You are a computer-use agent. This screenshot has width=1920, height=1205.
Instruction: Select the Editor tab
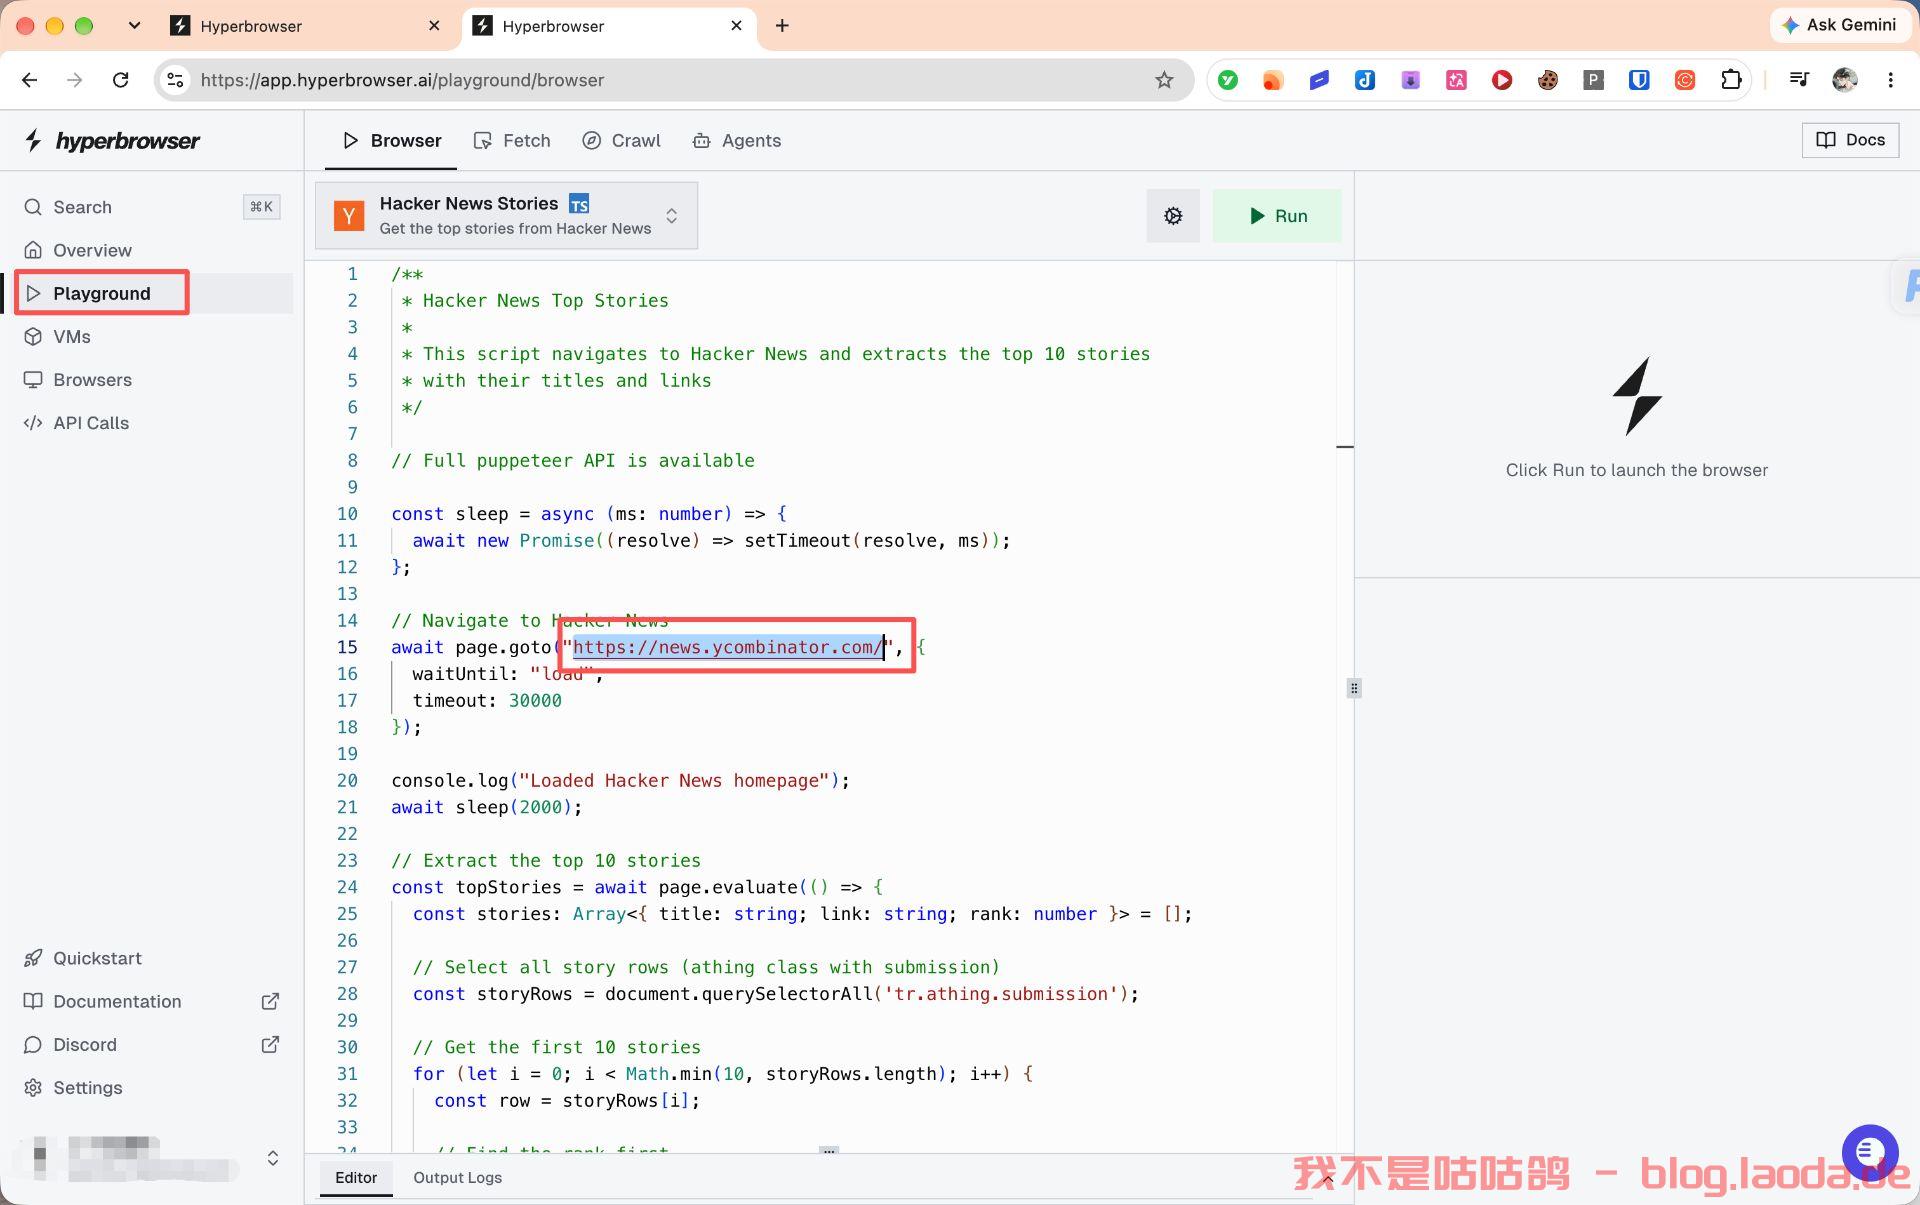[x=356, y=1178]
